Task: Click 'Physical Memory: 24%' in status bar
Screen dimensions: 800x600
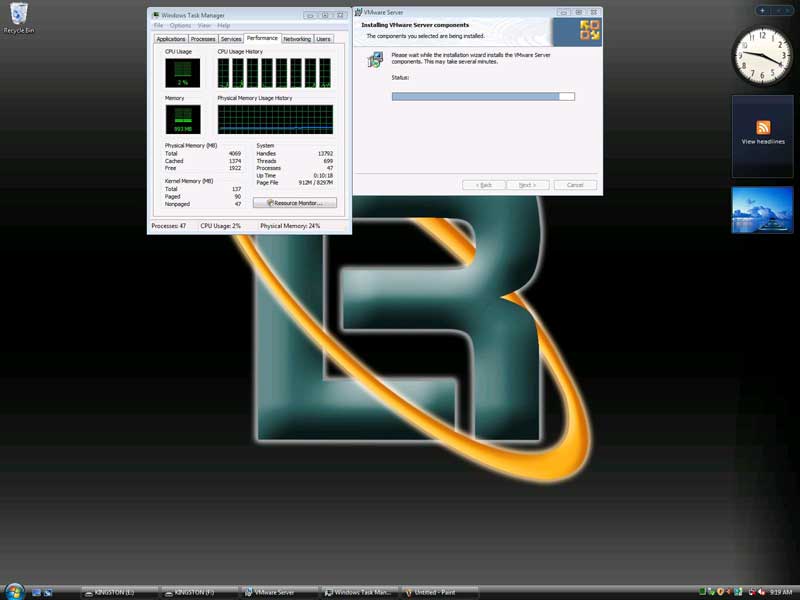Action: 290,226
